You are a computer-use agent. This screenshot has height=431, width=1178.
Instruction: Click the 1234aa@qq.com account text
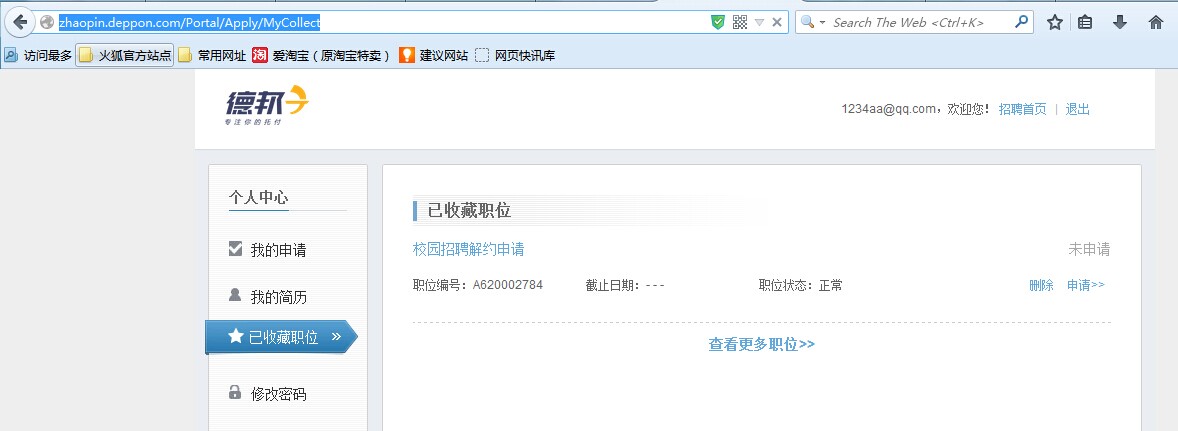pyautogui.click(x=888, y=109)
